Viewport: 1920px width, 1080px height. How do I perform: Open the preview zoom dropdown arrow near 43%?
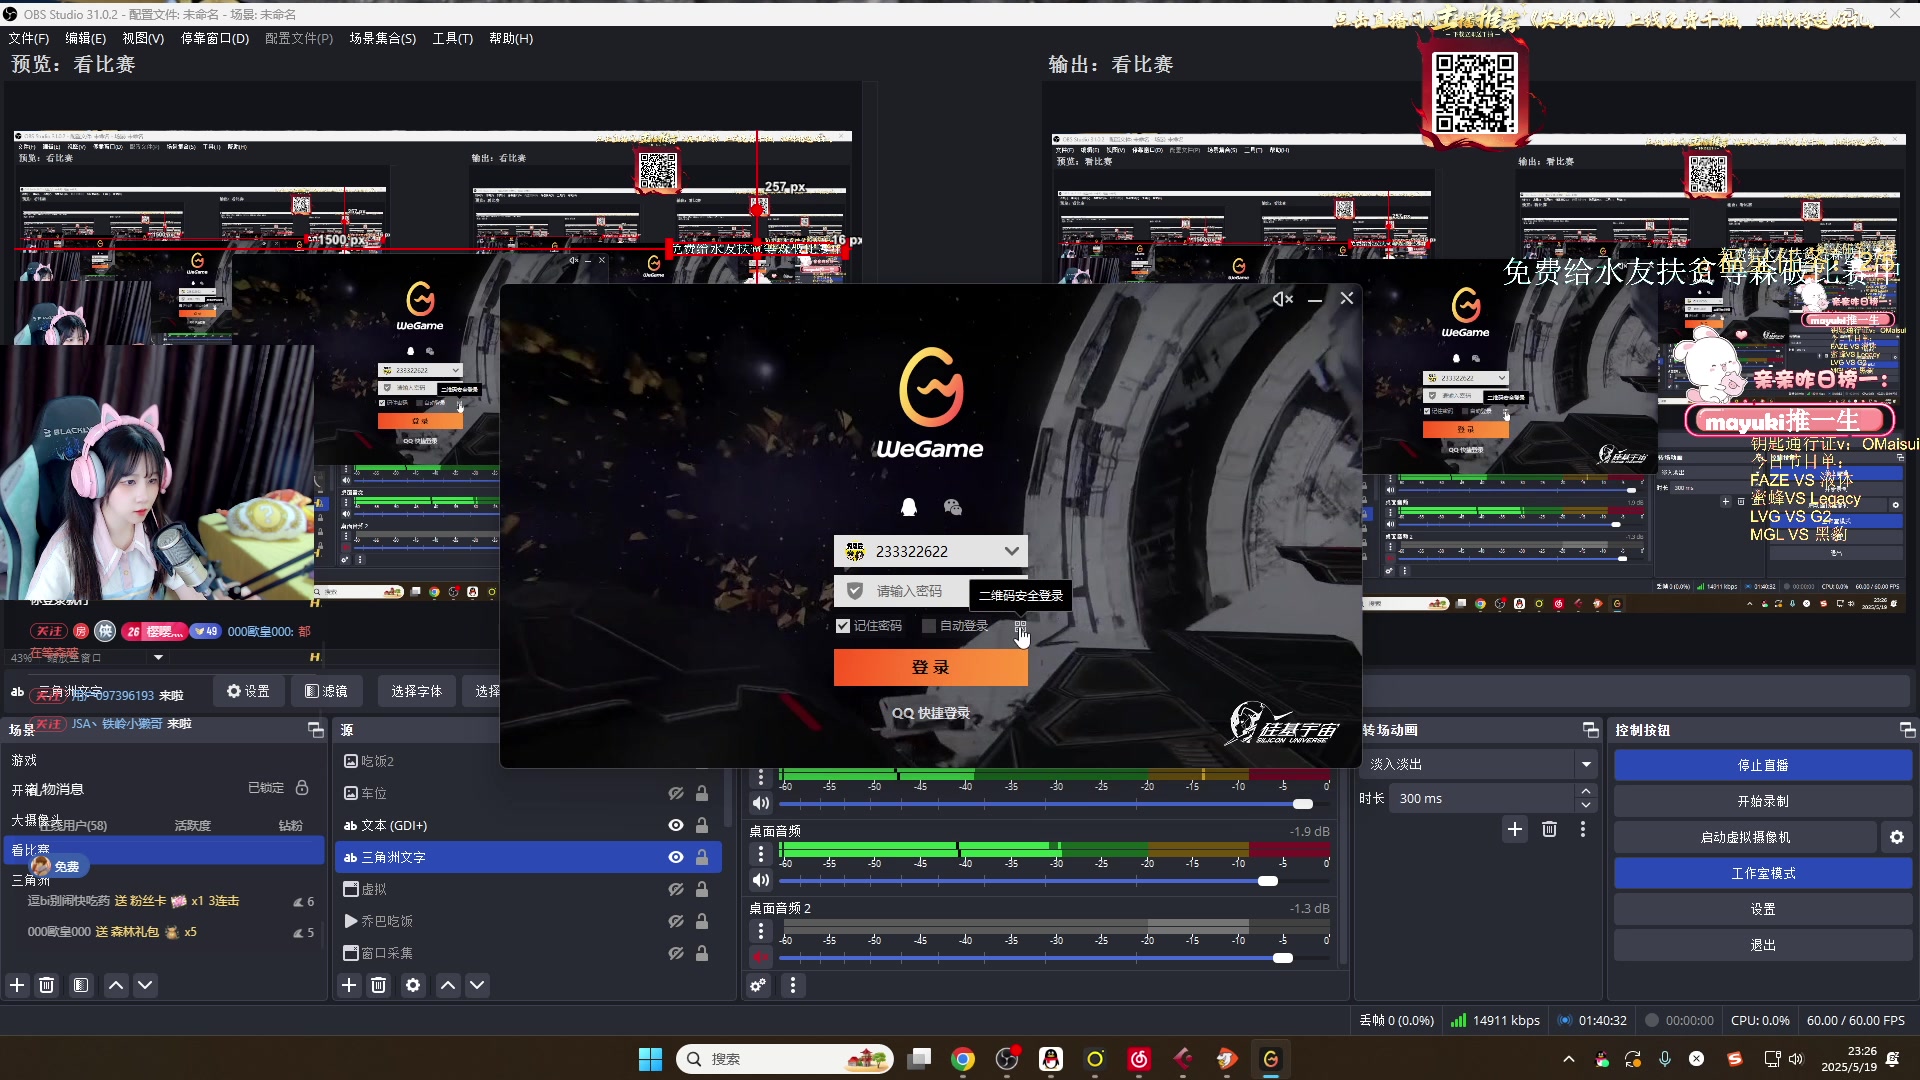158,658
